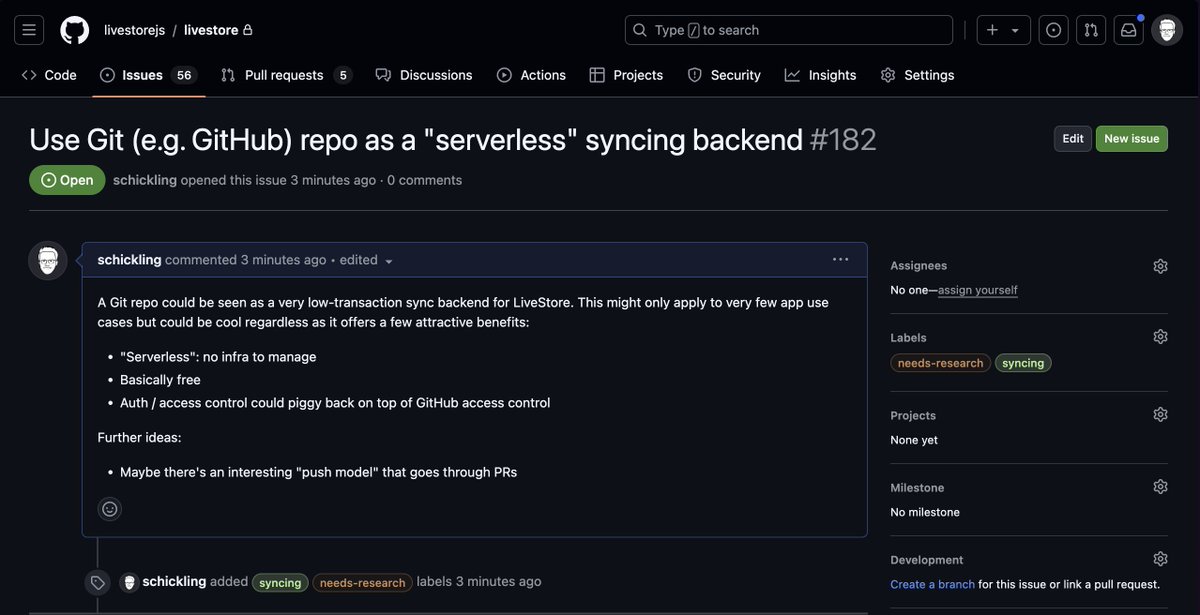Switch to the Settings tab
1200x615 pixels.
(918, 75)
